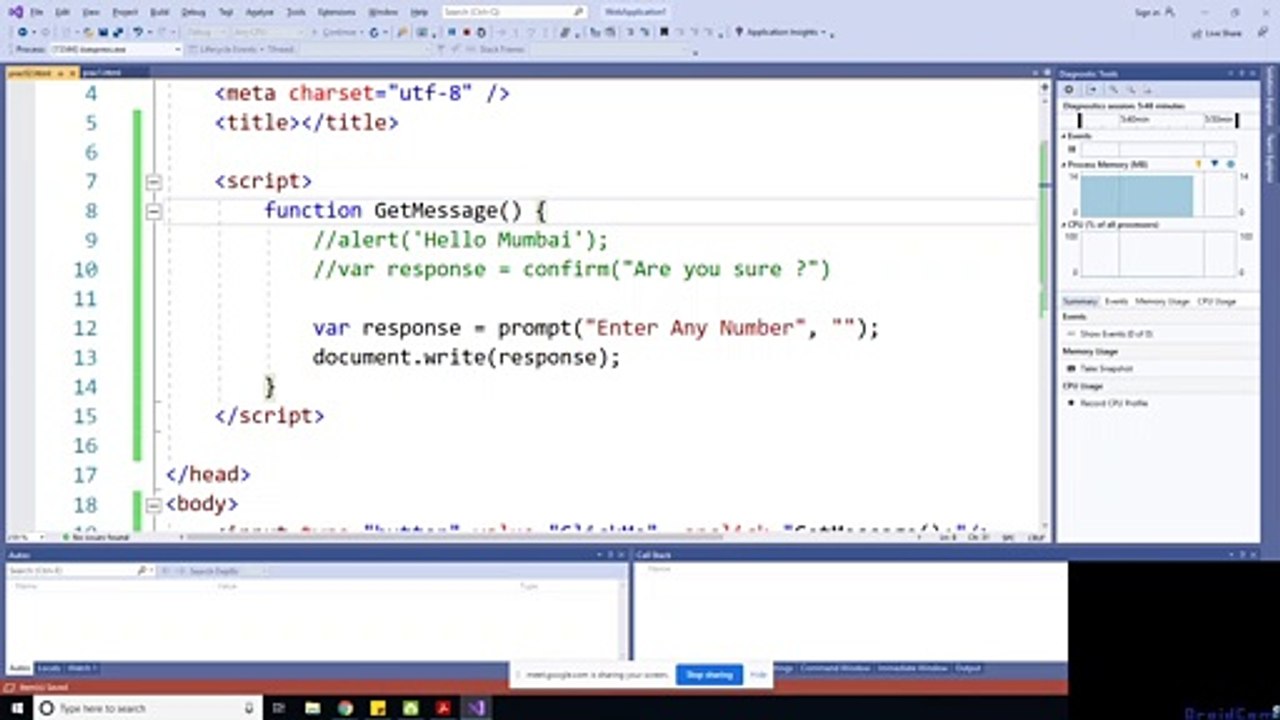Click the Windows Start button
1280x720 pixels.
[x=16, y=708]
